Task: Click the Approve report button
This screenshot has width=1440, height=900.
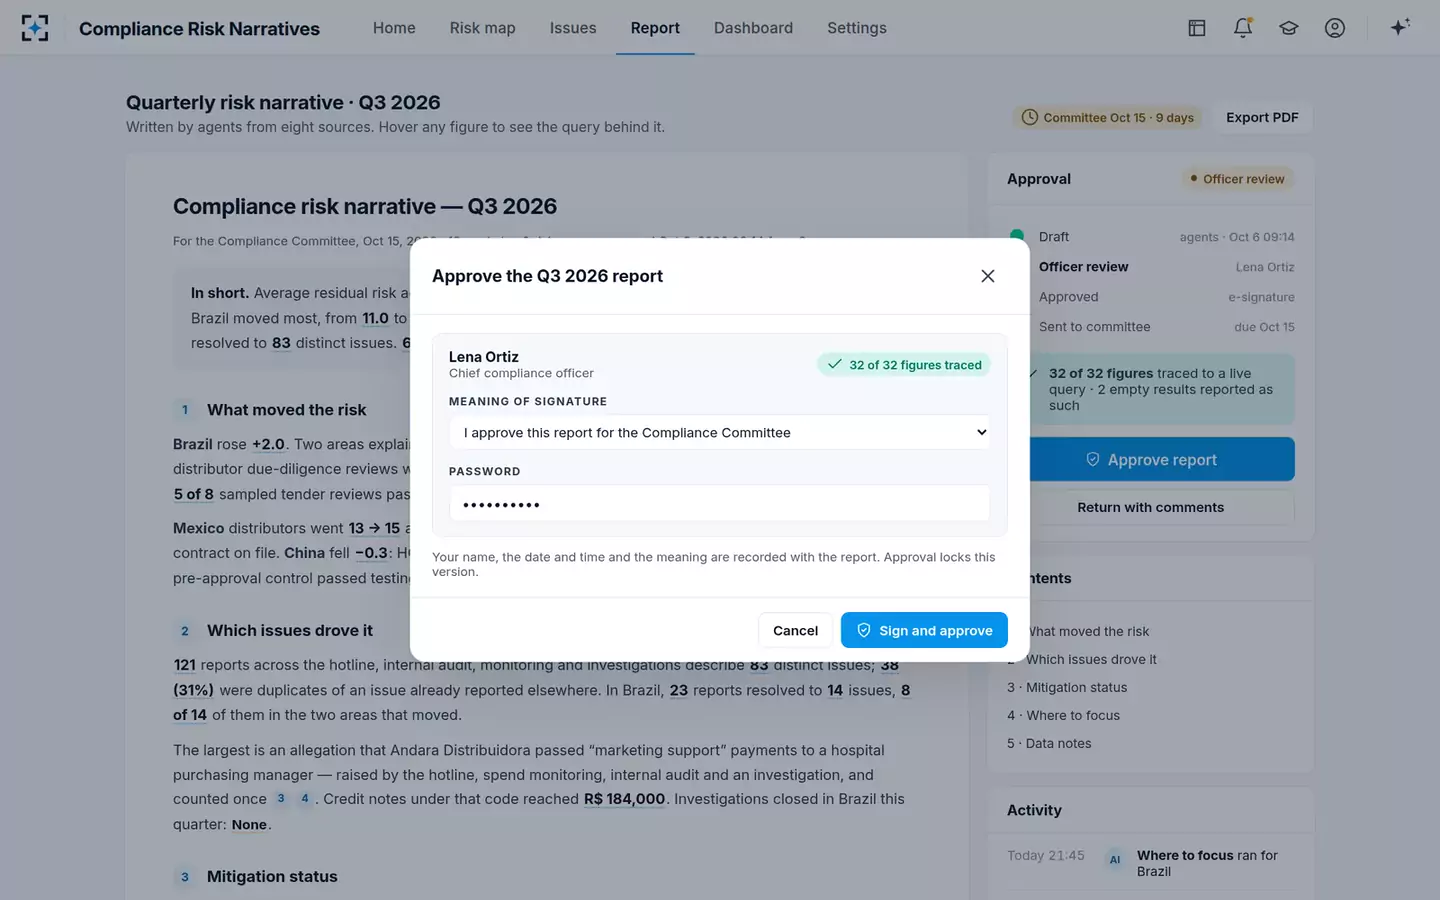Action: pos(1162,459)
